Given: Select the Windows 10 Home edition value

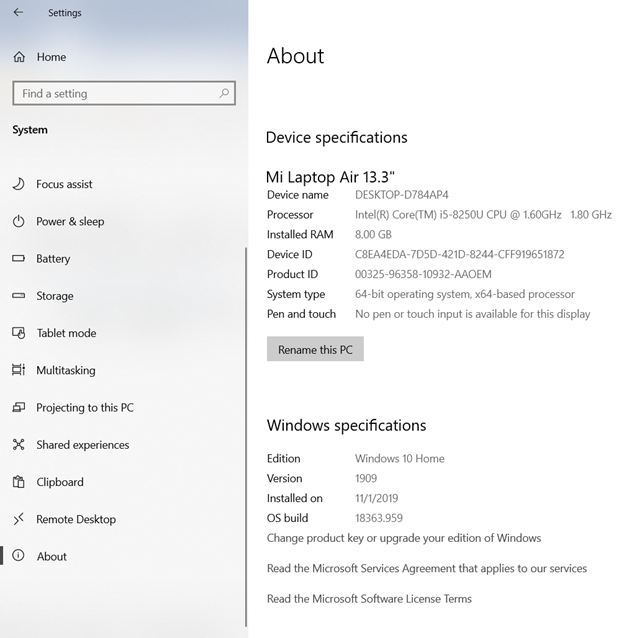Looking at the screenshot, I should pyautogui.click(x=399, y=459).
